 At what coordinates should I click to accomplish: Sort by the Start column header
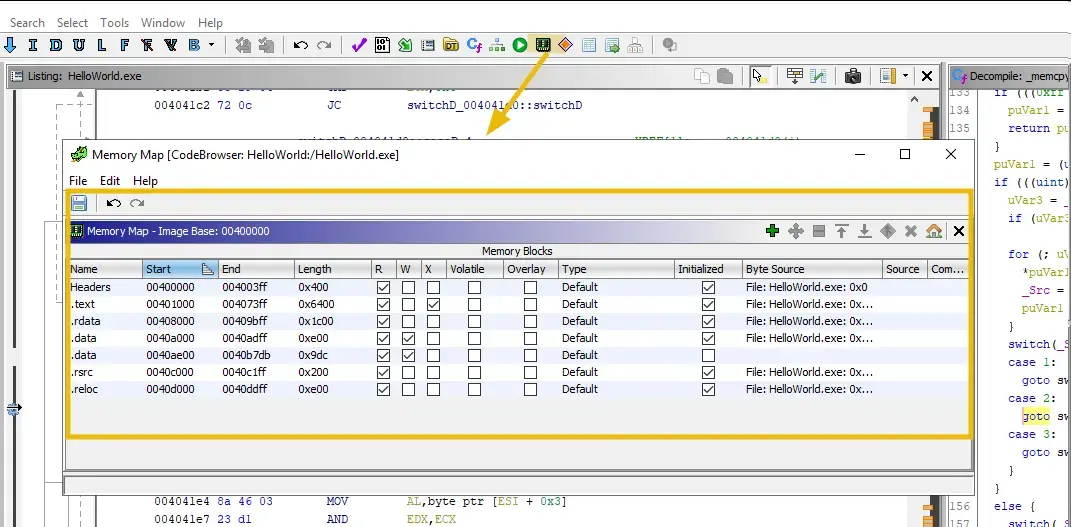180,269
